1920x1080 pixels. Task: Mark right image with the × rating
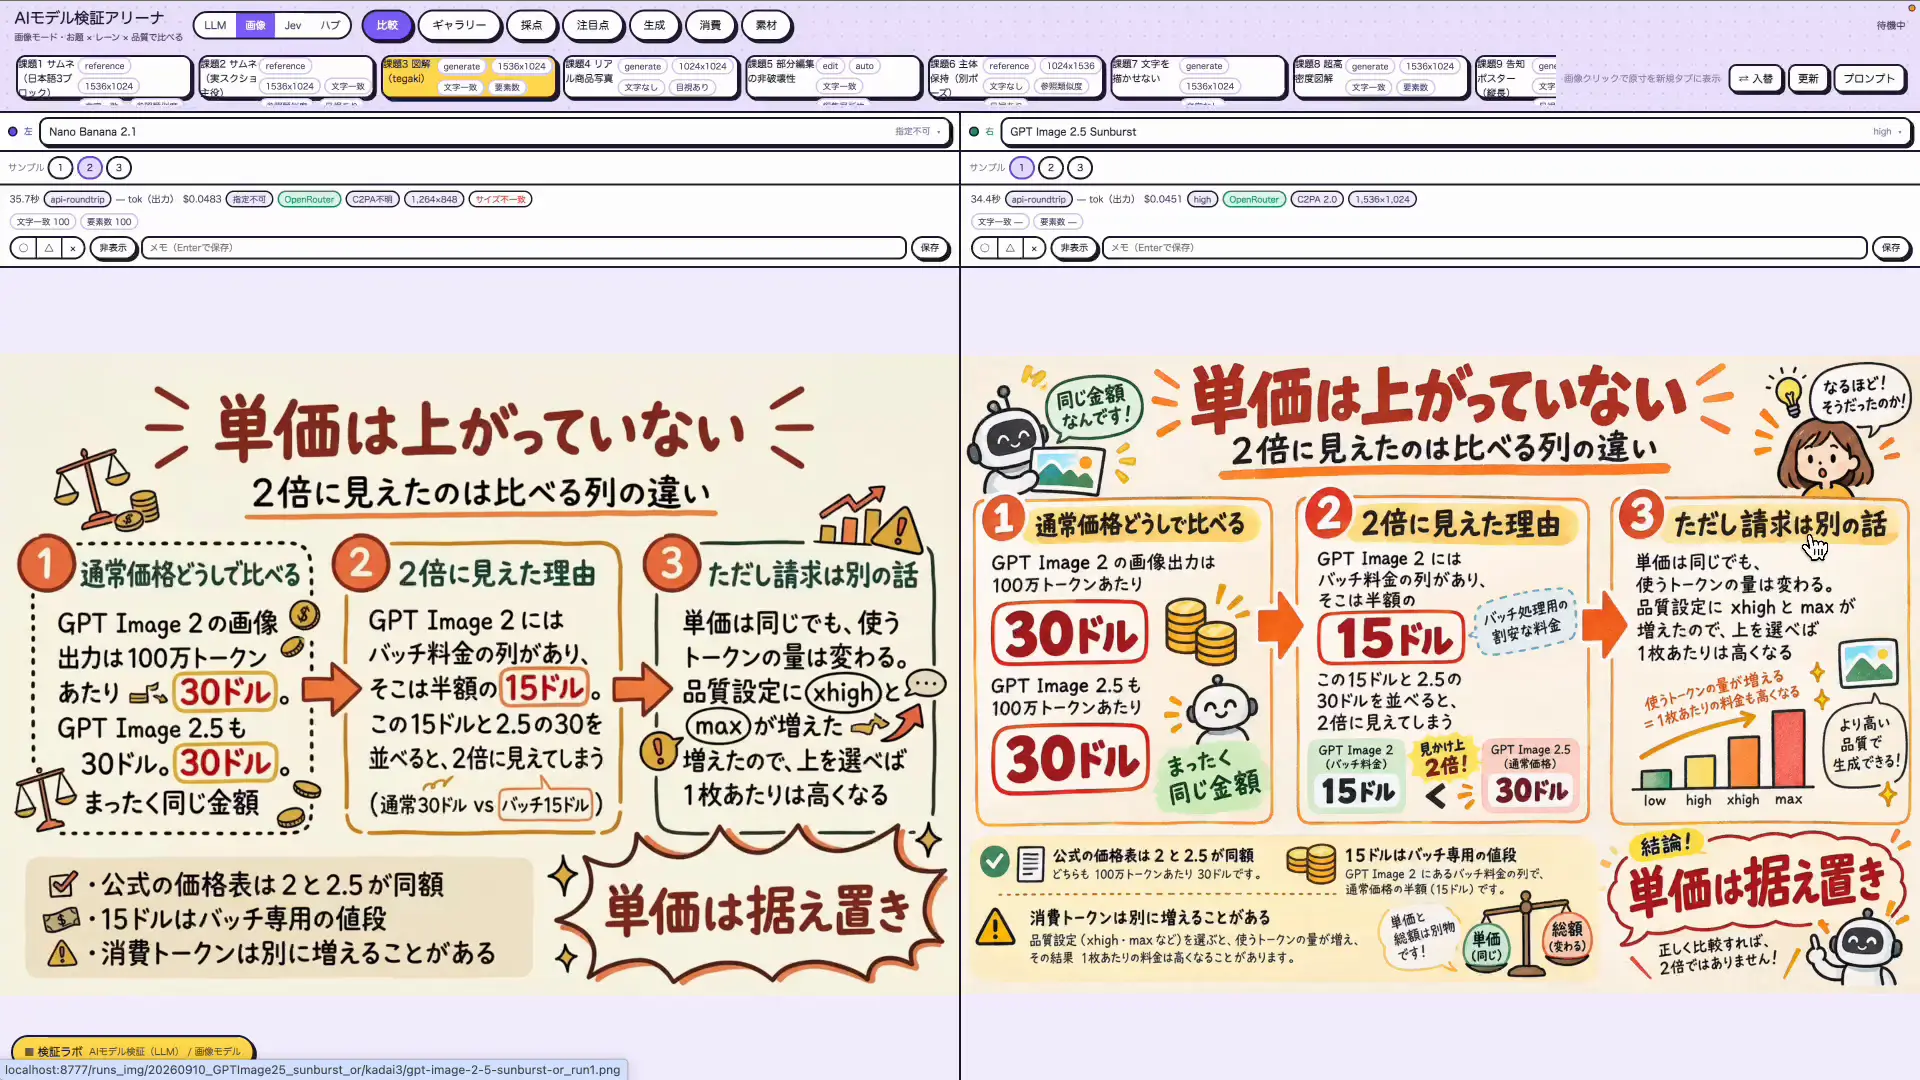(1034, 248)
